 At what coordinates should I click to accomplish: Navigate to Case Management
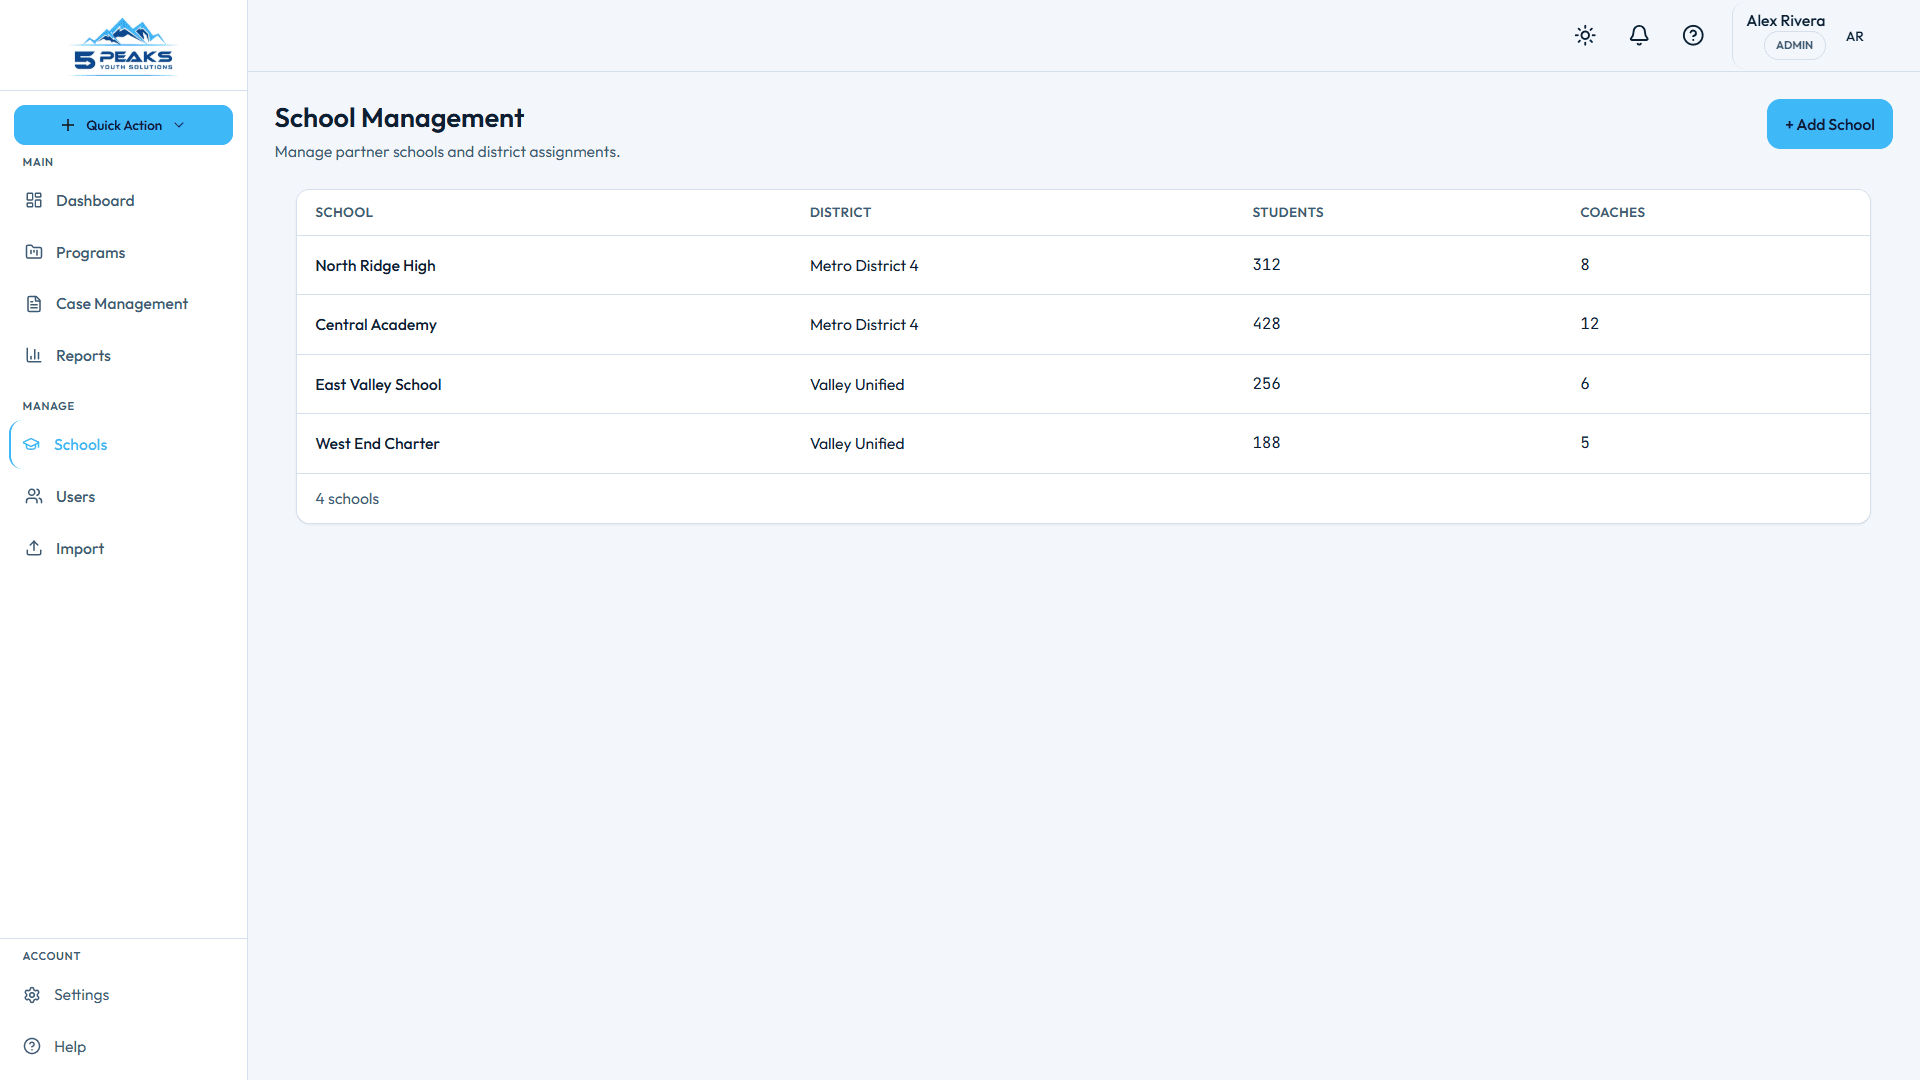coord(123,304)
